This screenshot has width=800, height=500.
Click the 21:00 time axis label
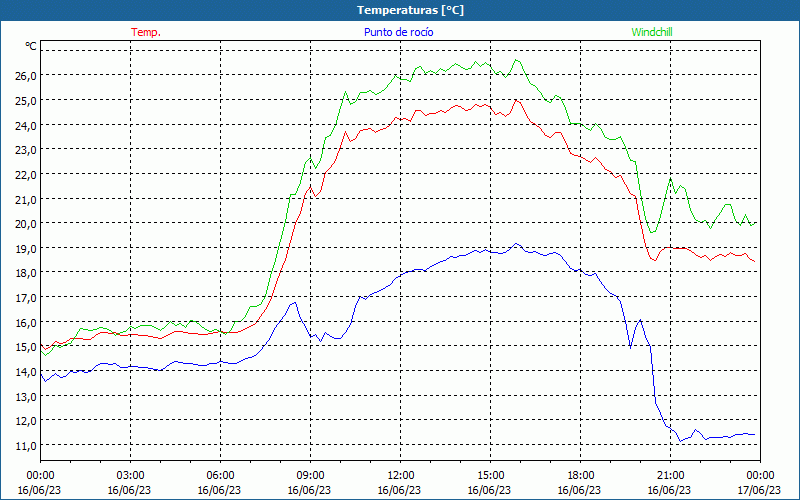tap(670, 476)
